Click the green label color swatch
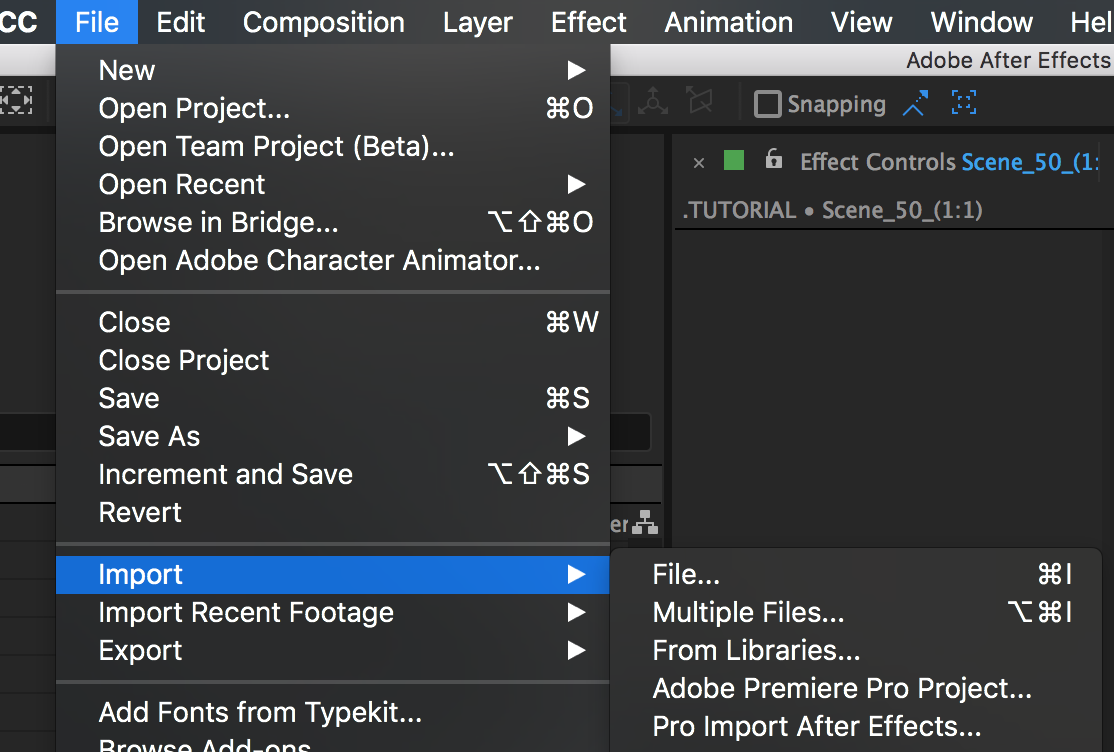 point(734,160)
